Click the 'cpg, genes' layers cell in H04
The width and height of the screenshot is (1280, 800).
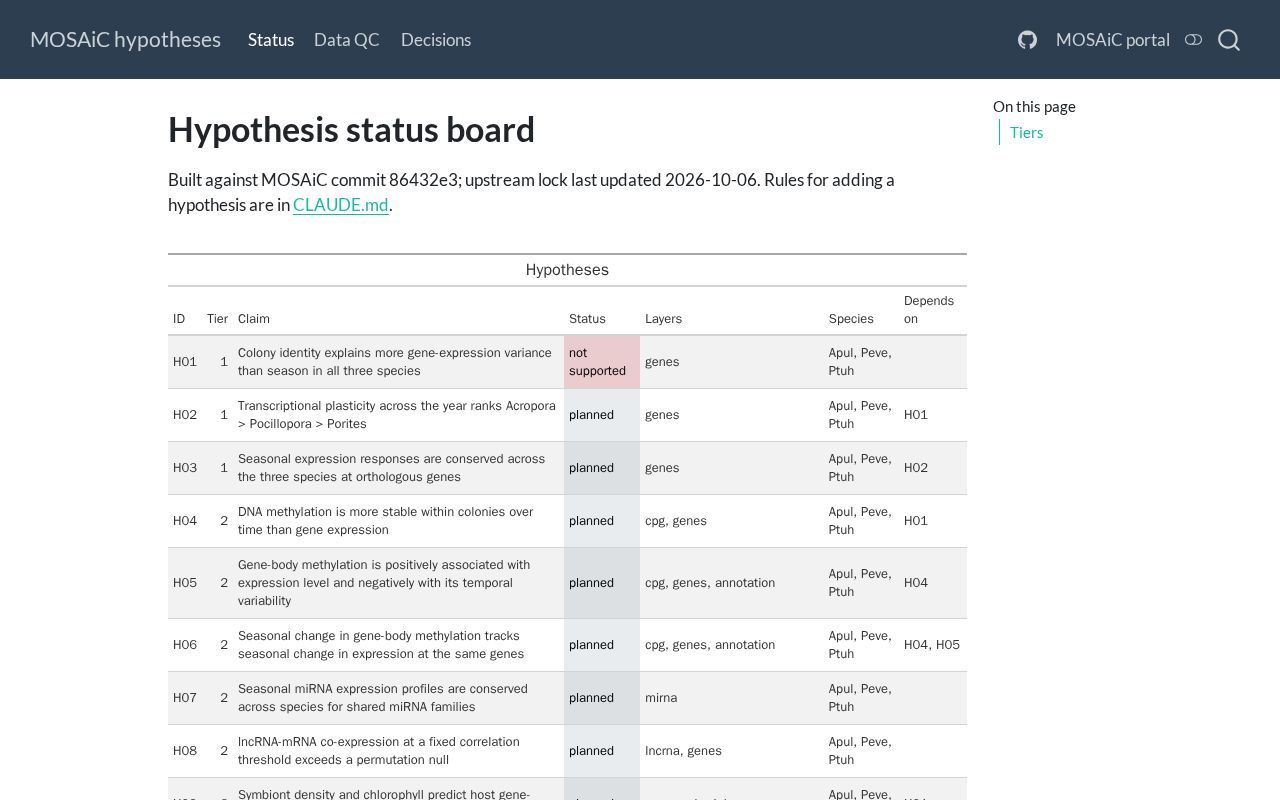pyautogui.click(x=732, y=521)
